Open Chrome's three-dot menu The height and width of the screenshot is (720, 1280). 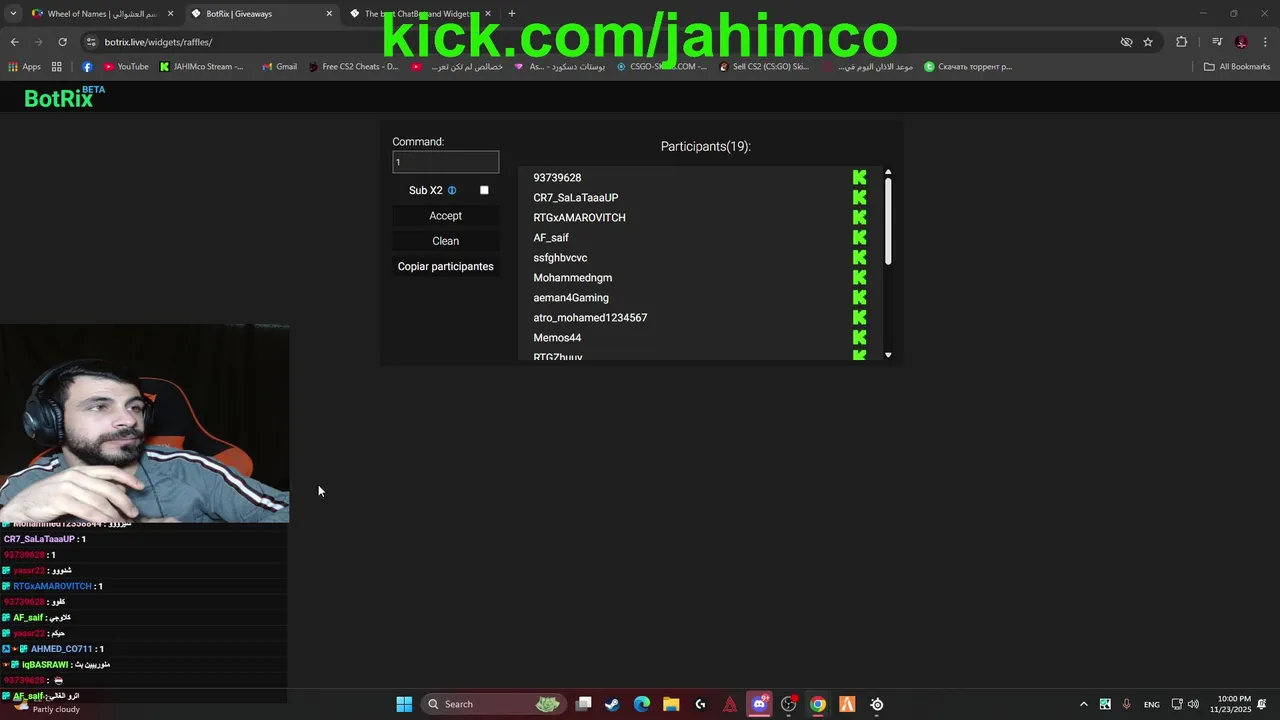coord(1266,42)
